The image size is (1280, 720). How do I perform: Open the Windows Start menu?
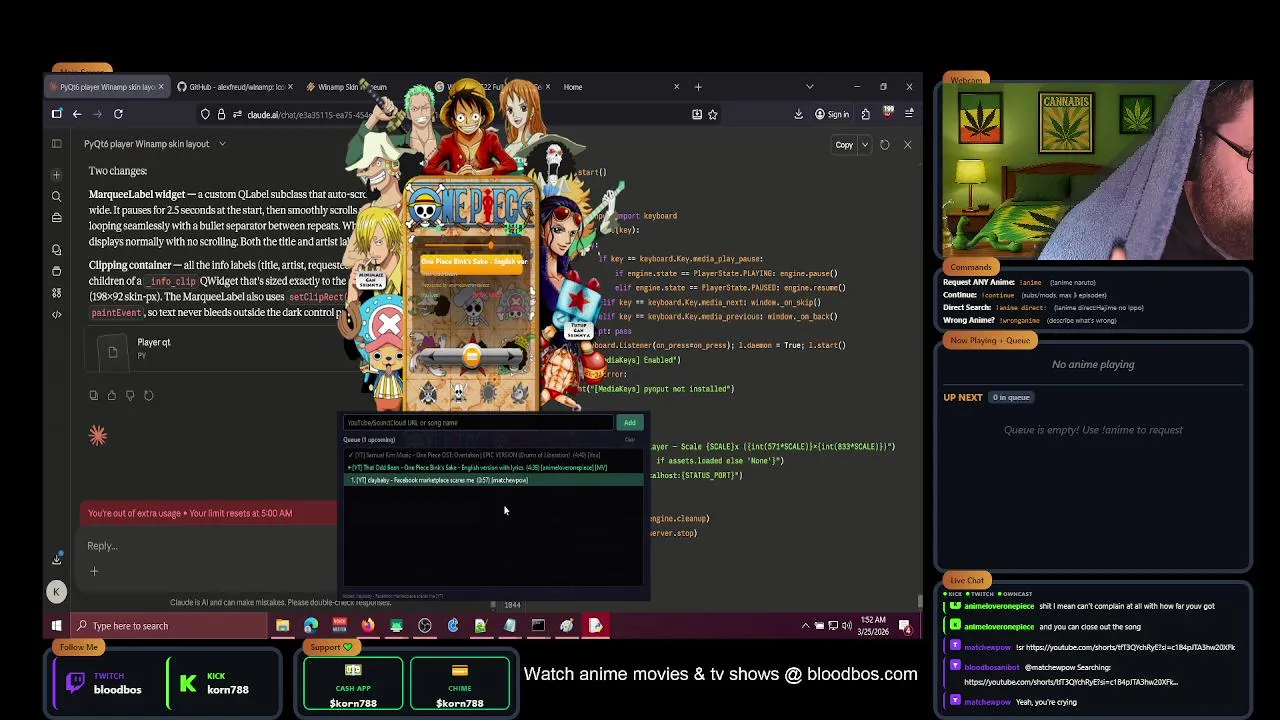click(x=57, y=626)
